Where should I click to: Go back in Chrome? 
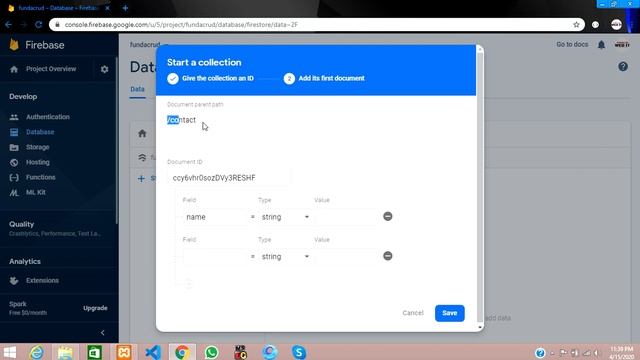click(9, 24)
